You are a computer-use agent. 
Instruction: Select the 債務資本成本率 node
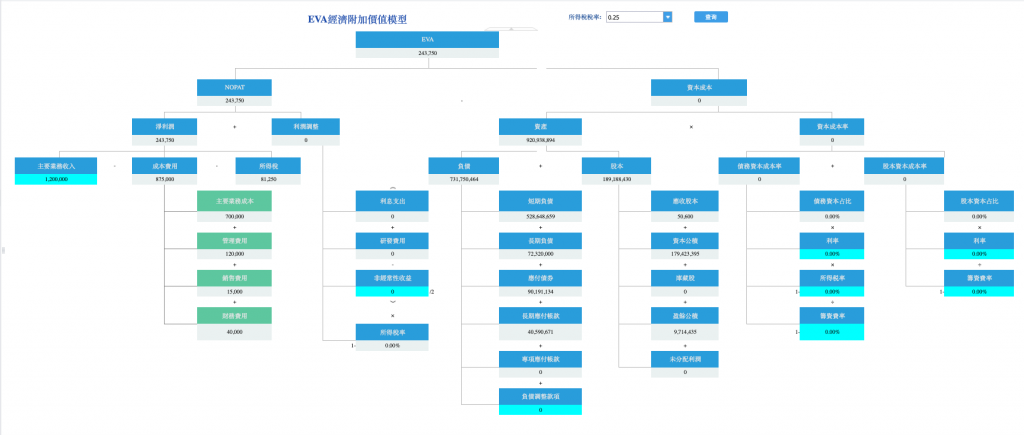tap(759, 166)
